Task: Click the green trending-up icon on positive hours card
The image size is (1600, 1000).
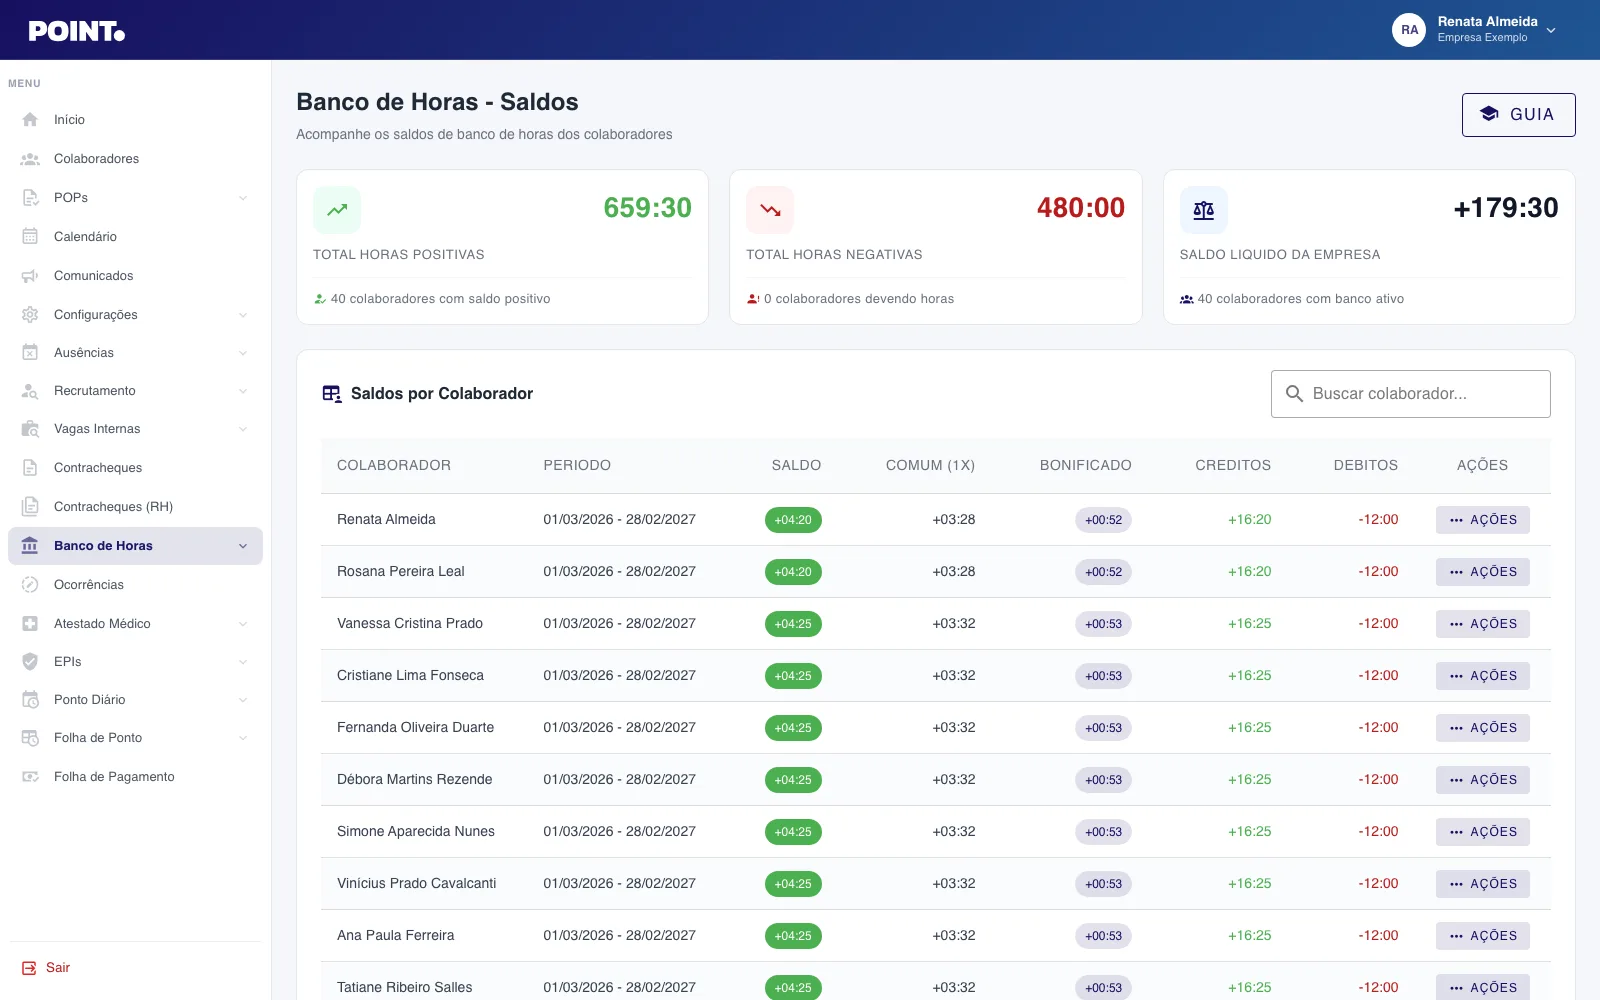Action: (337, 210)
